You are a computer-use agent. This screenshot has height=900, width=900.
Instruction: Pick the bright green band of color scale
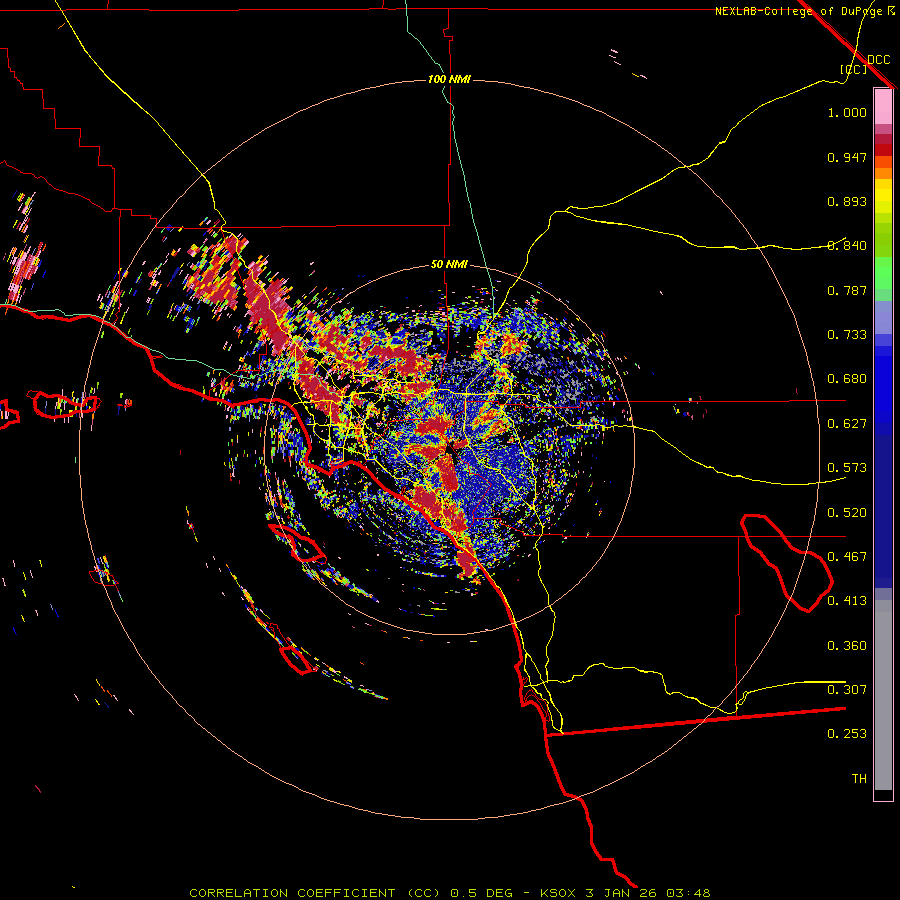(883, 273)
